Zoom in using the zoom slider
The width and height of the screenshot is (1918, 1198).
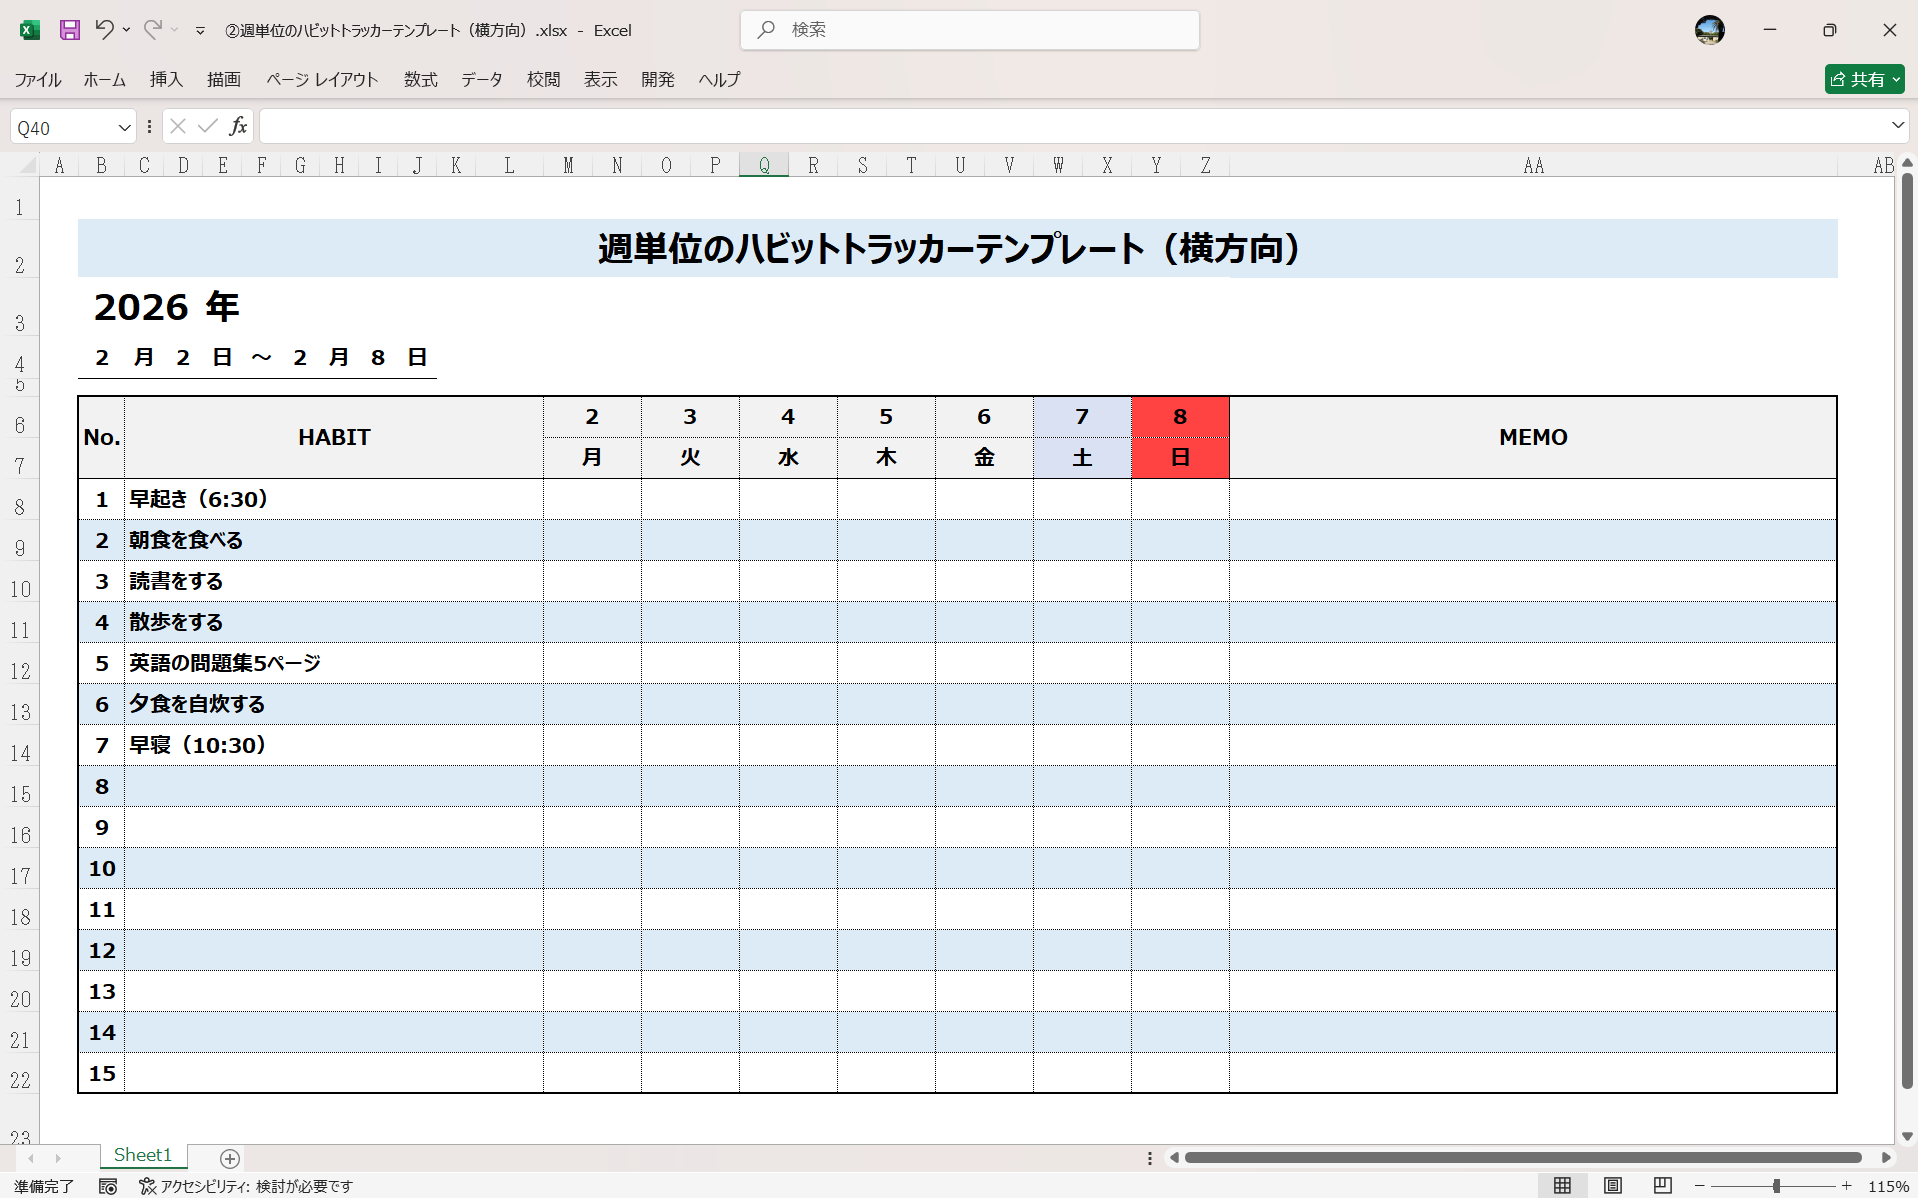coord(1846,1186)
